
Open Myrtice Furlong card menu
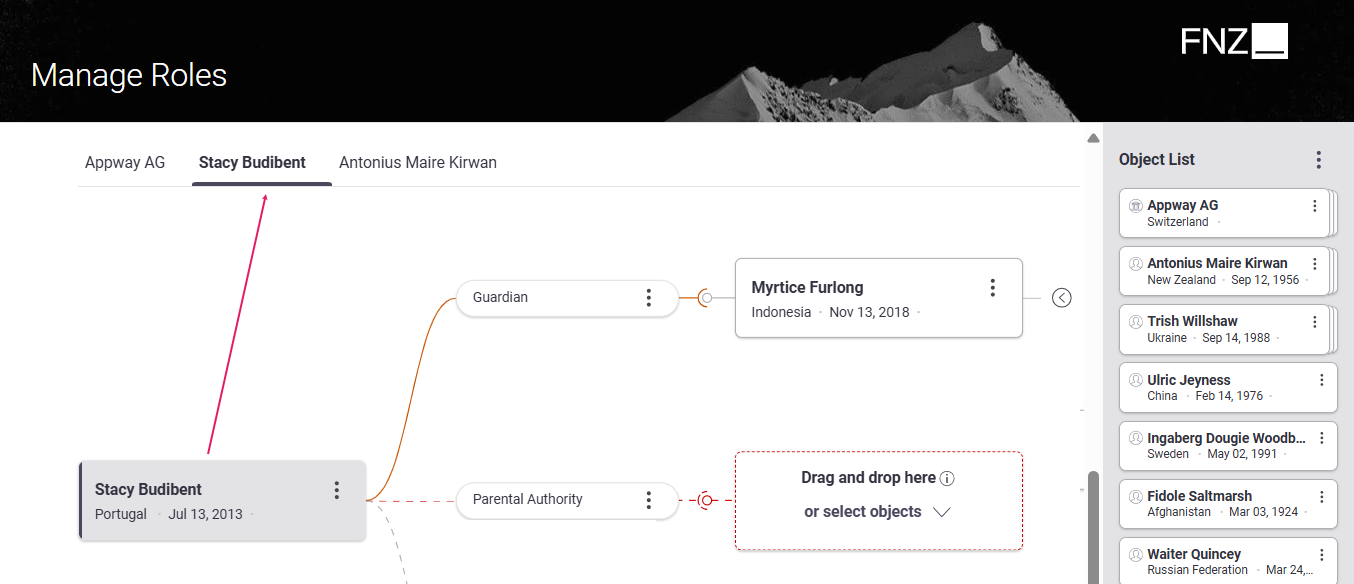pos(992,288)
